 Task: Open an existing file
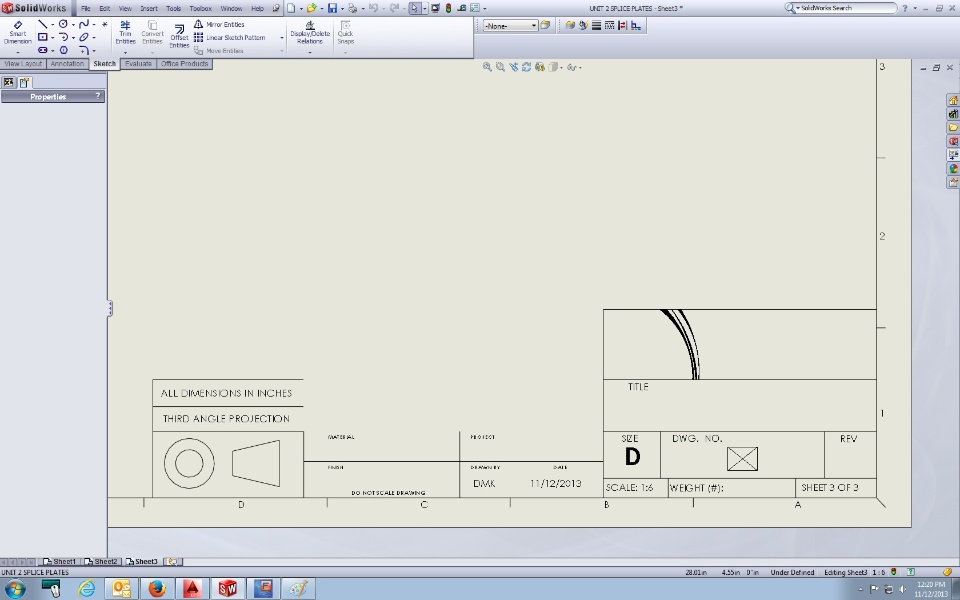pyautogui.click(x=312, y=8)
